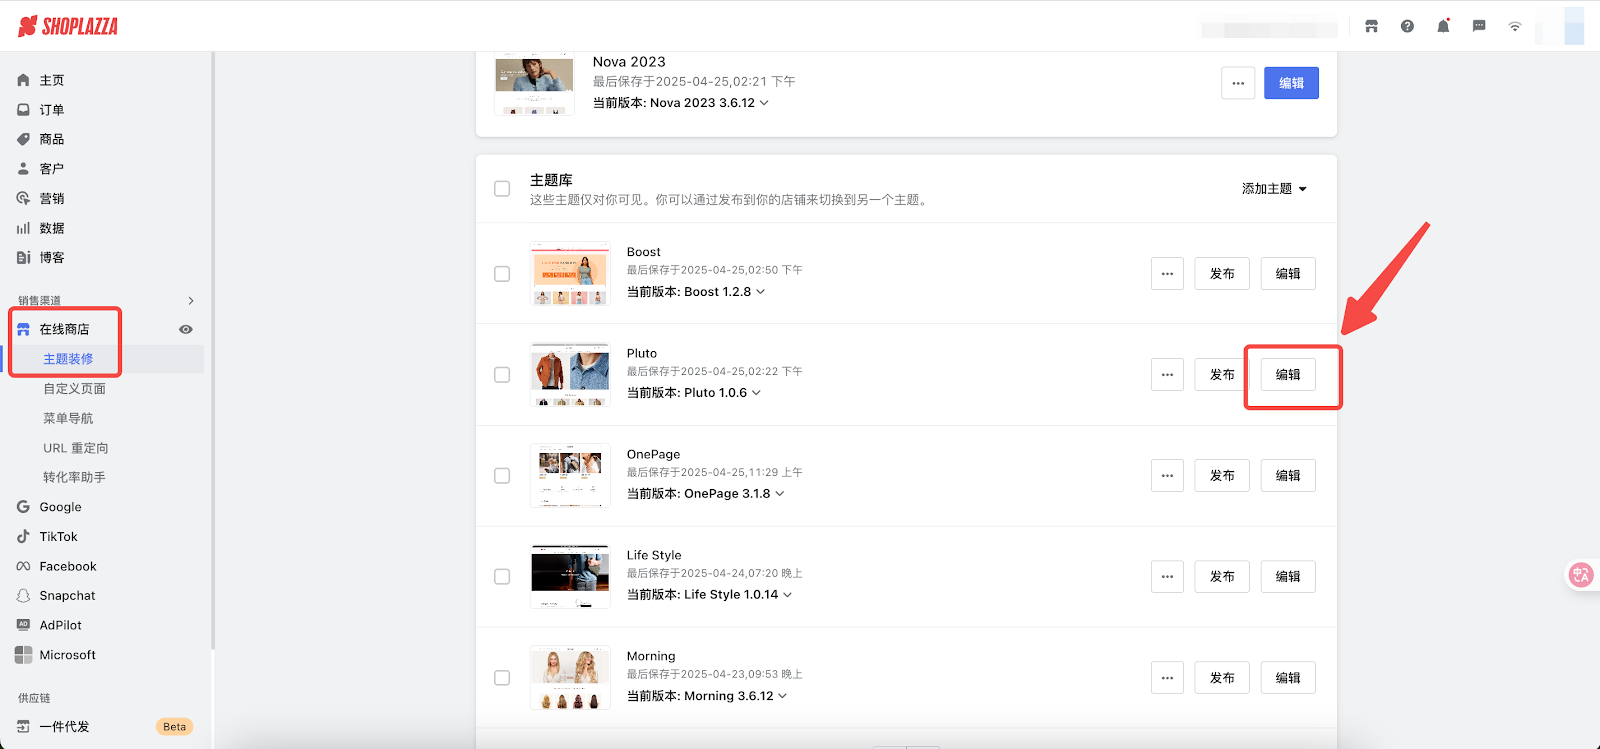Click 编辑 for the OnePage theme
Image resolution: width=1600 pixels, height=749 pixels.
coord(1288,476)
